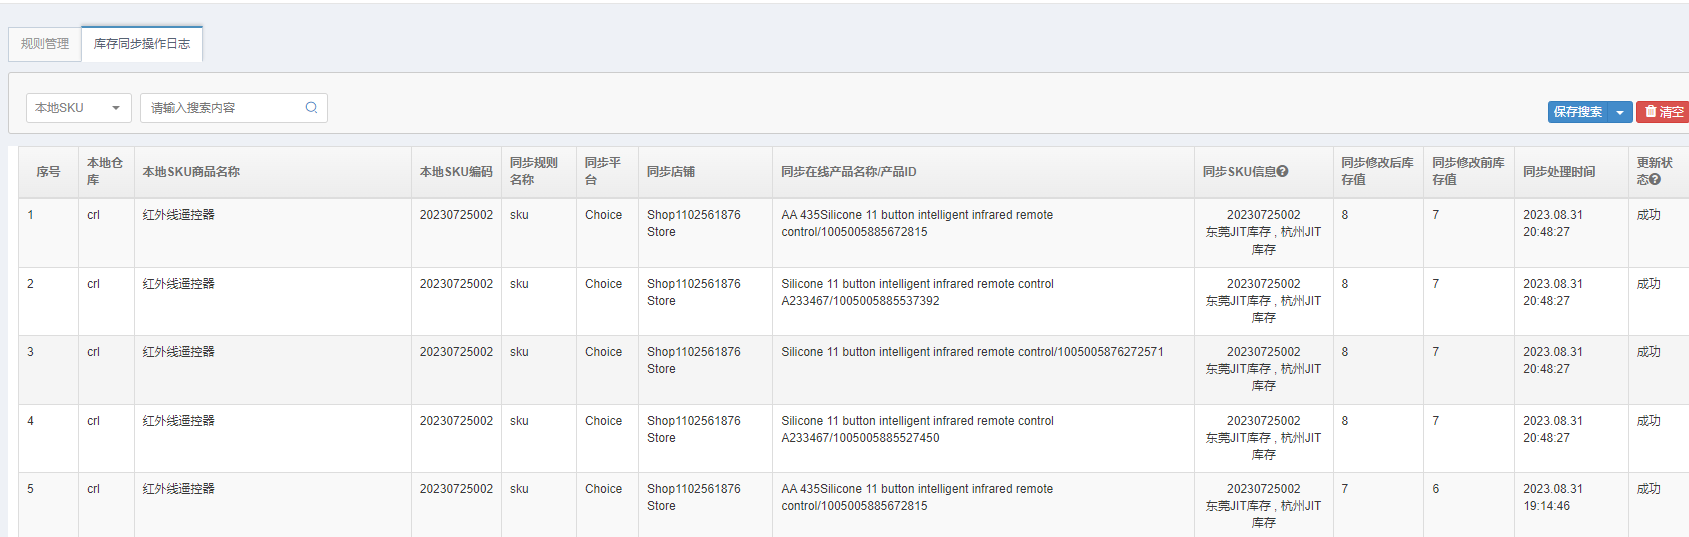Switch to the 规则管理 tab
The height and width of the screenshot is (537, 1689).
click(x=45, y=44)
